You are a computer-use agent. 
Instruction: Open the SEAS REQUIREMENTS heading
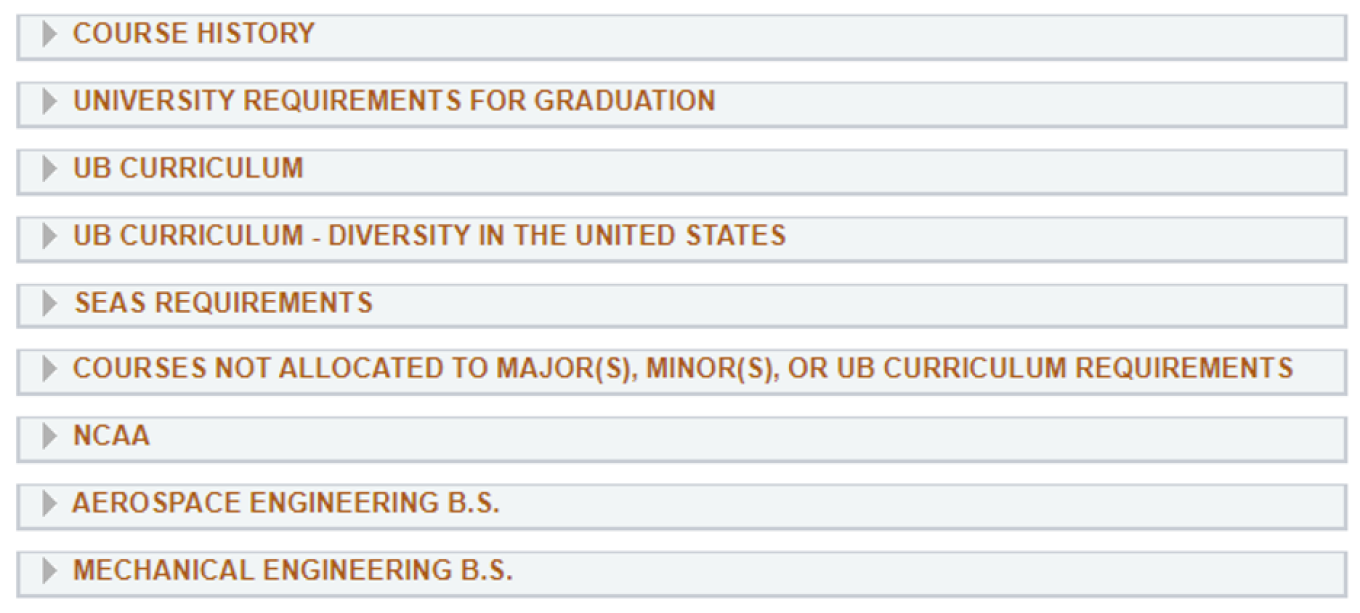pos(223,303)
